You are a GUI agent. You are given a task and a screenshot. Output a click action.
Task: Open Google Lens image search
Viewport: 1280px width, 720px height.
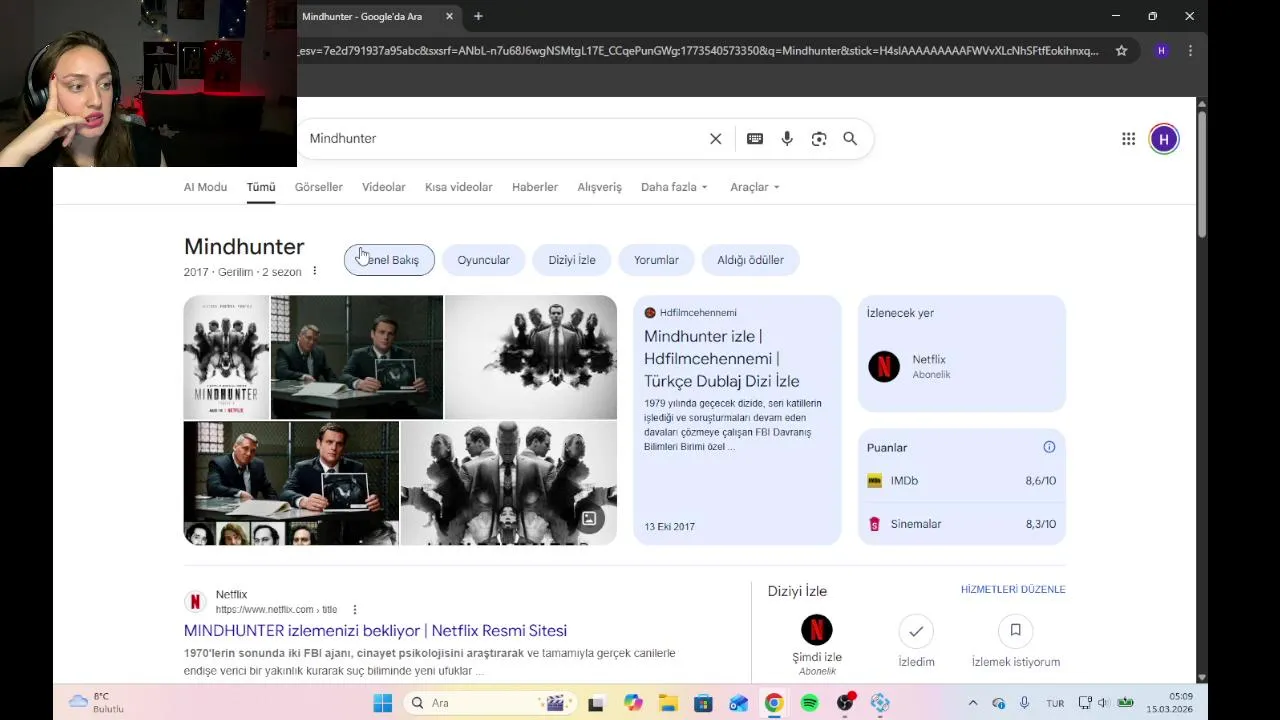[x=819, y=139]
